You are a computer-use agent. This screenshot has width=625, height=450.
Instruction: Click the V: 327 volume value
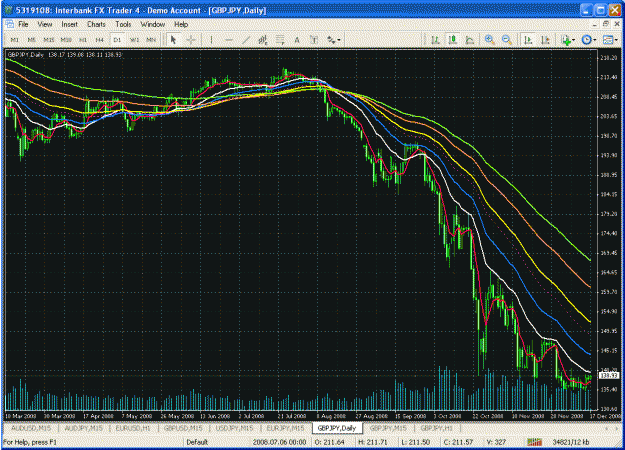tap(496, 442)
